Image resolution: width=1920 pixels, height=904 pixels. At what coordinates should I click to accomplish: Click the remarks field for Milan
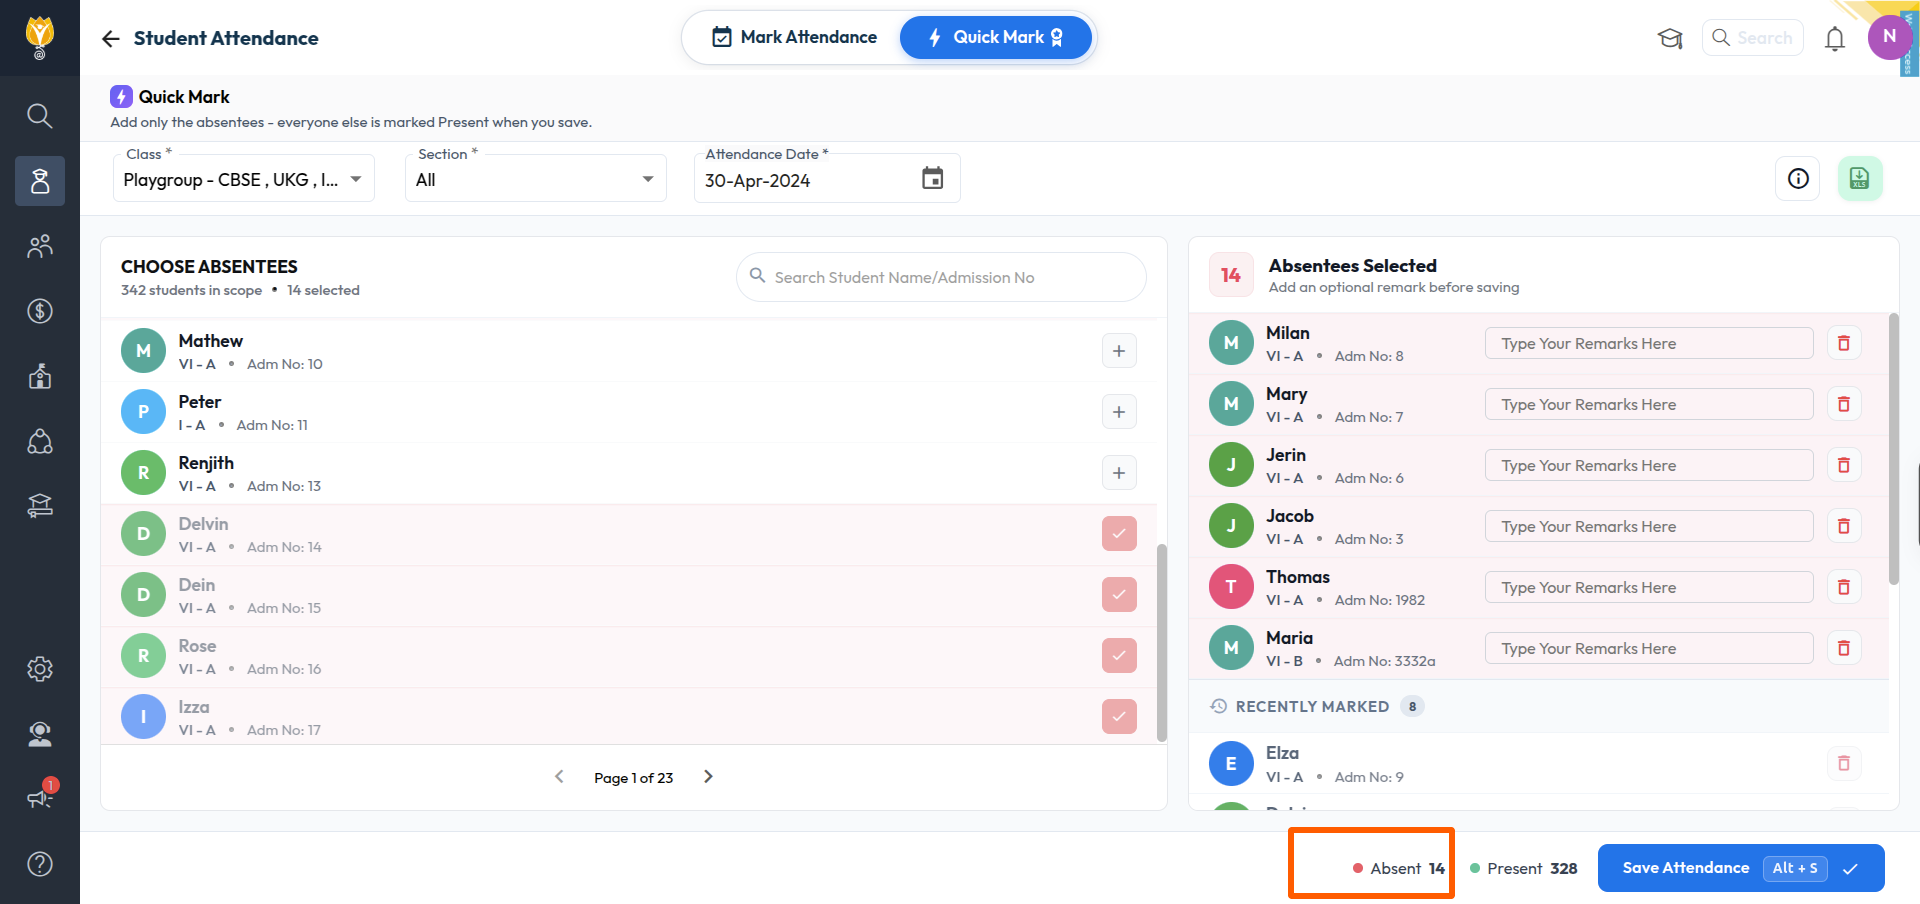point(1649,343)
